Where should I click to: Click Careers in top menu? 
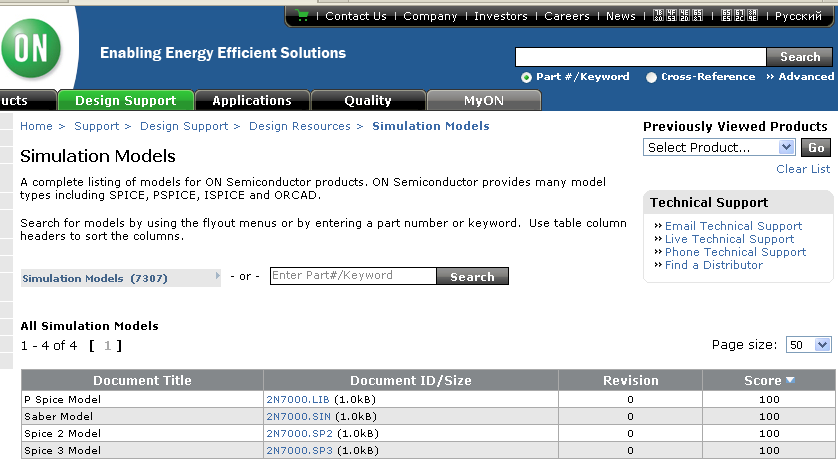[x=567, y=16]
